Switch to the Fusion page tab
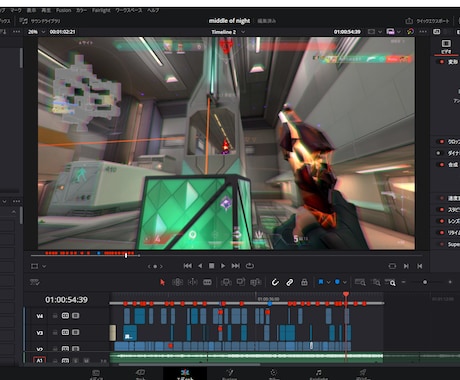The image size is (460, 380). [x=229, y=374]
